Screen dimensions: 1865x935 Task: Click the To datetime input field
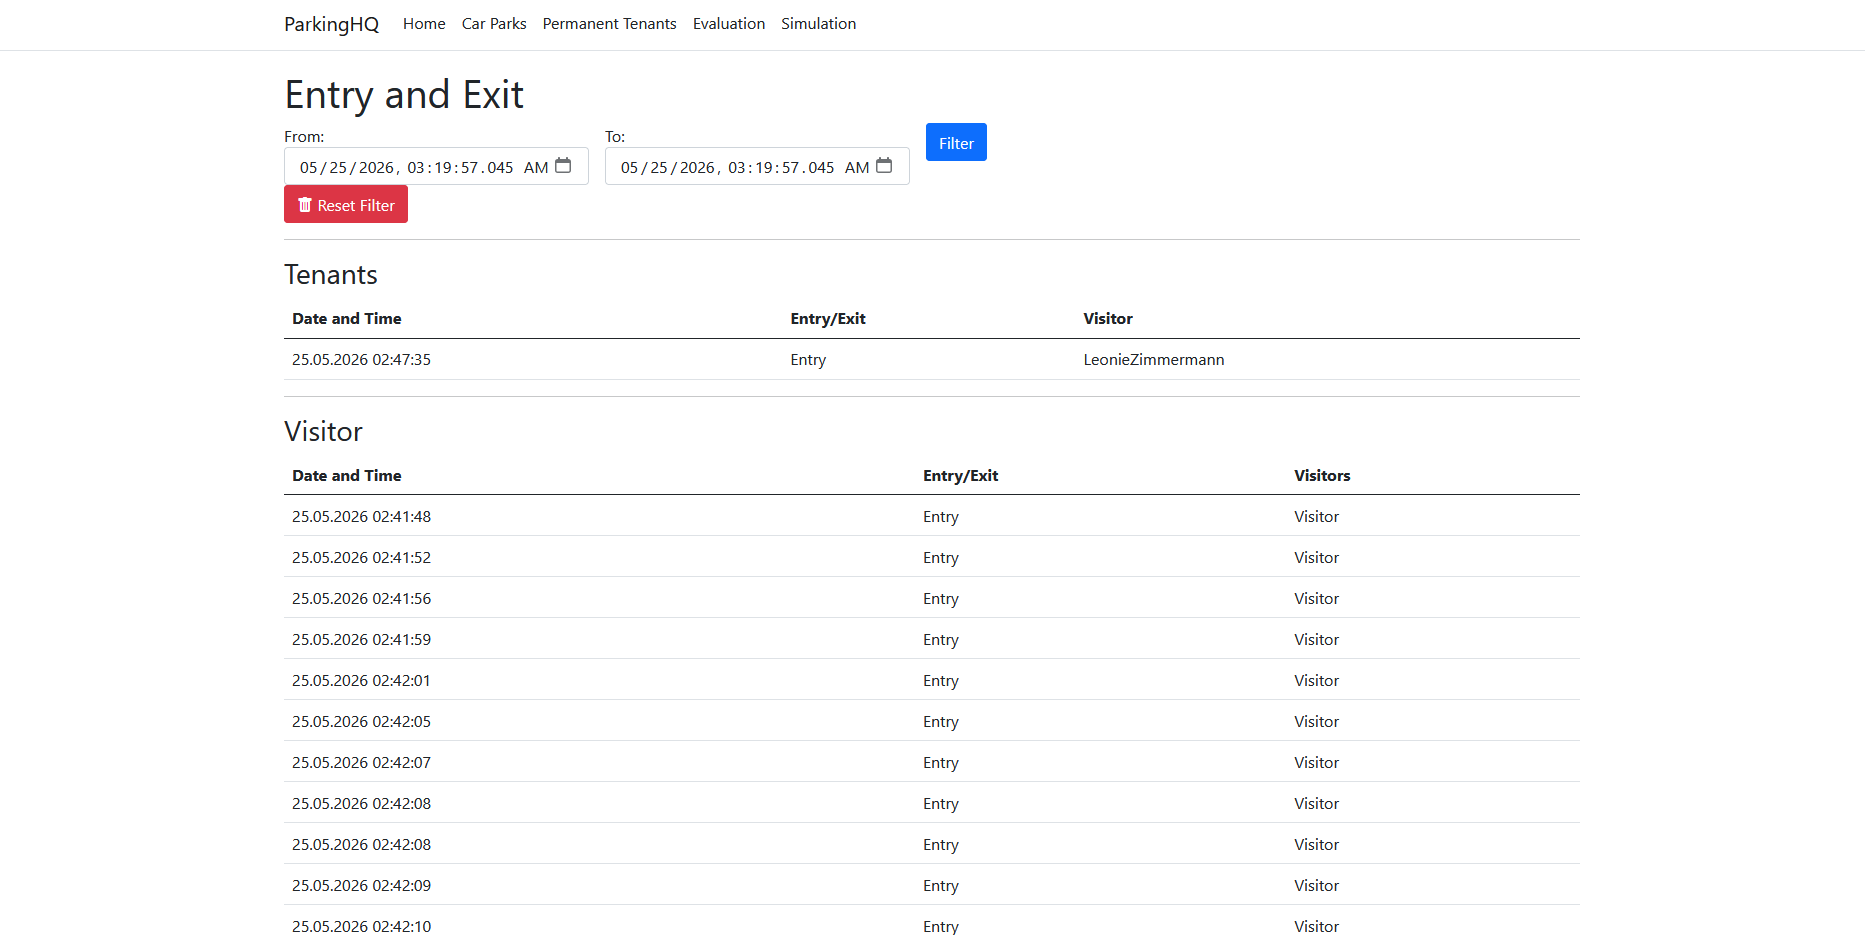tap(757, 166)
